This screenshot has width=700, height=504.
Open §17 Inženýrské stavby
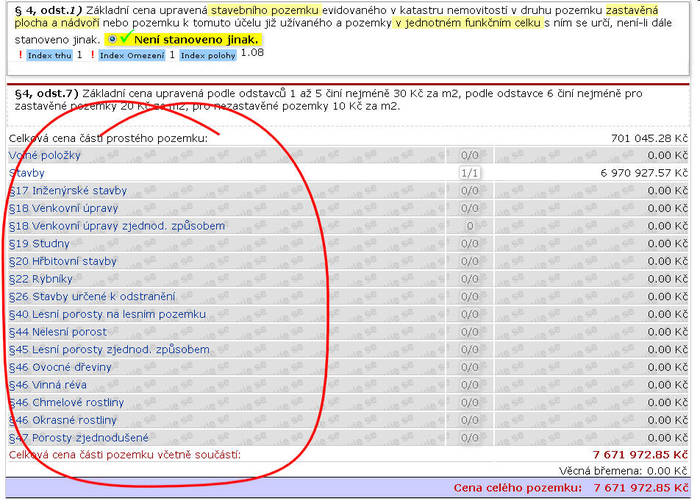pos(68,190)
